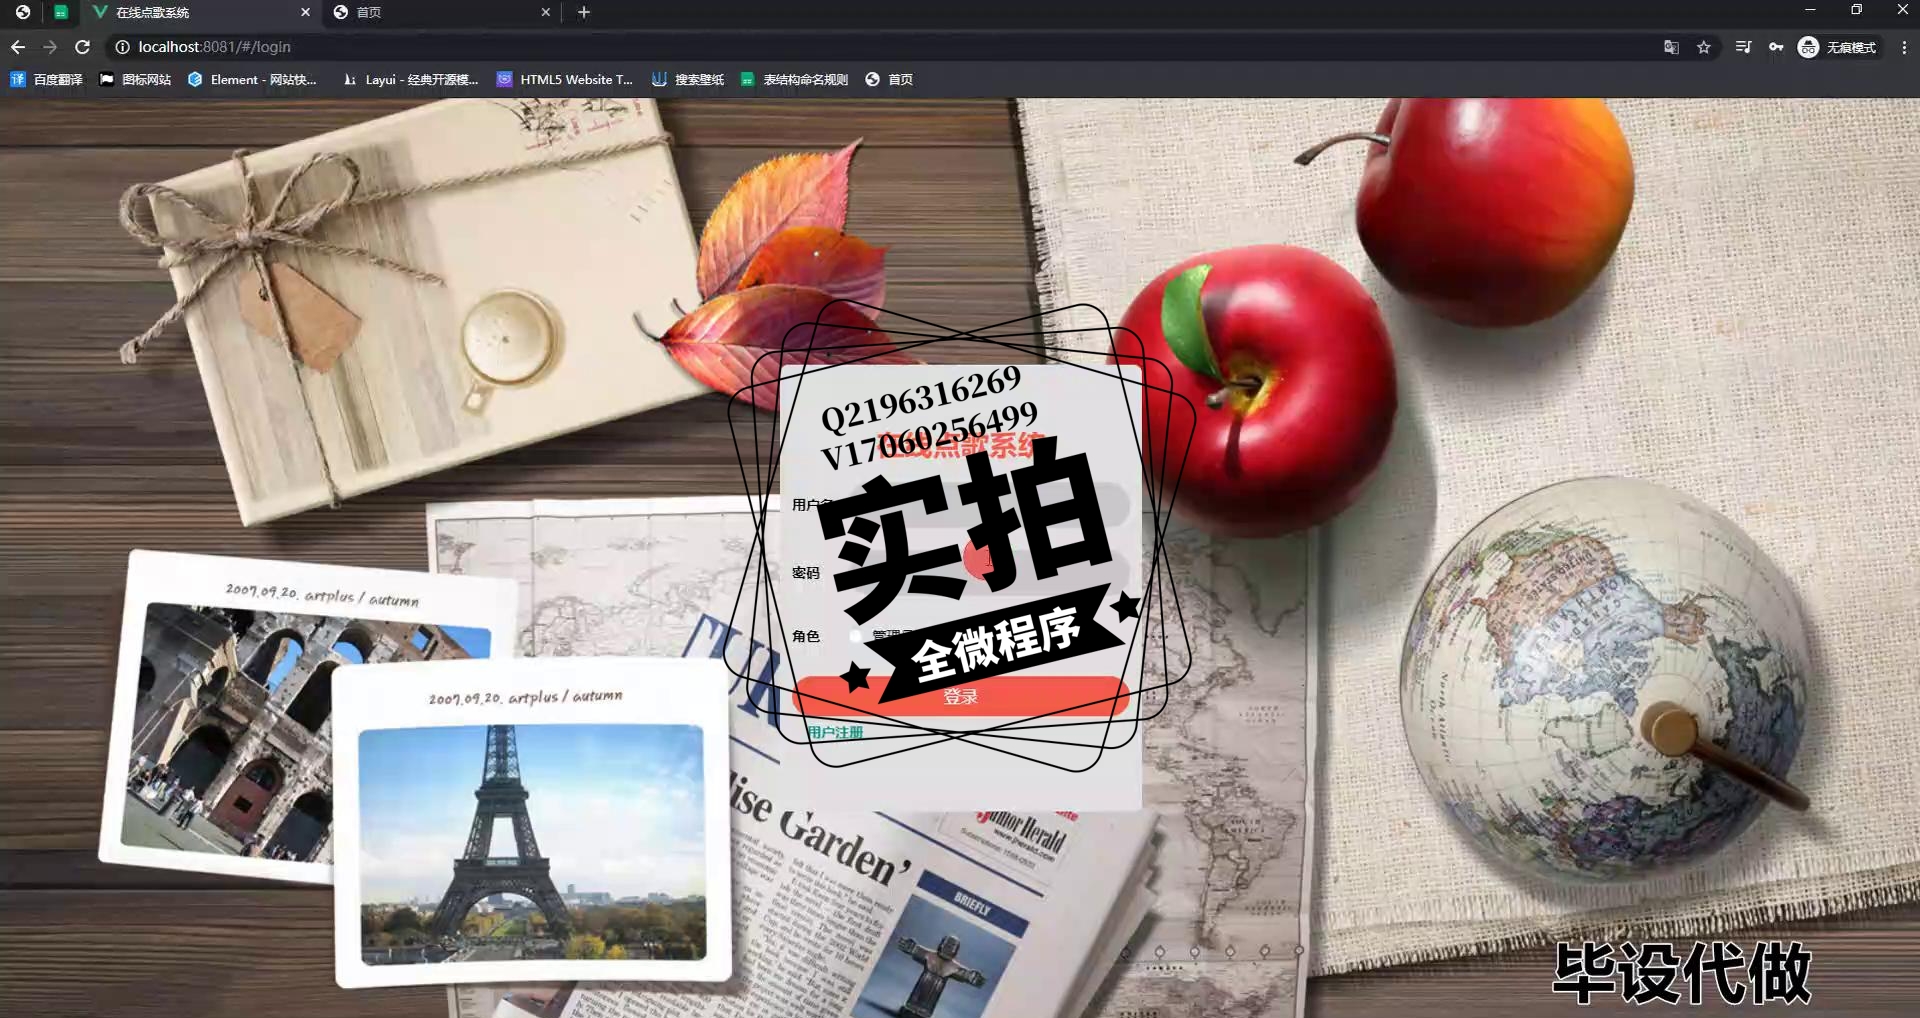
Task: Close the 在线点歌系统 tab
Action: click(x=305, y=12)
